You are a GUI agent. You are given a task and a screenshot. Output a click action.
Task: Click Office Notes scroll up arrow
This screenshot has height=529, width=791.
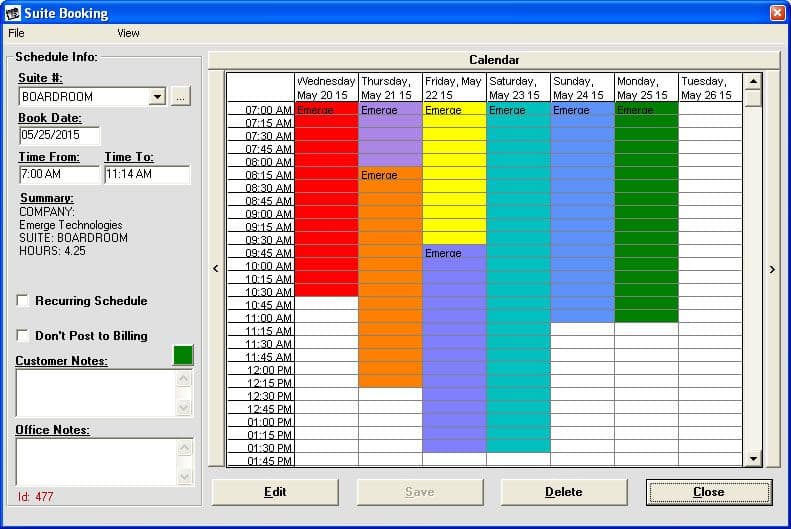pos(185,447)
